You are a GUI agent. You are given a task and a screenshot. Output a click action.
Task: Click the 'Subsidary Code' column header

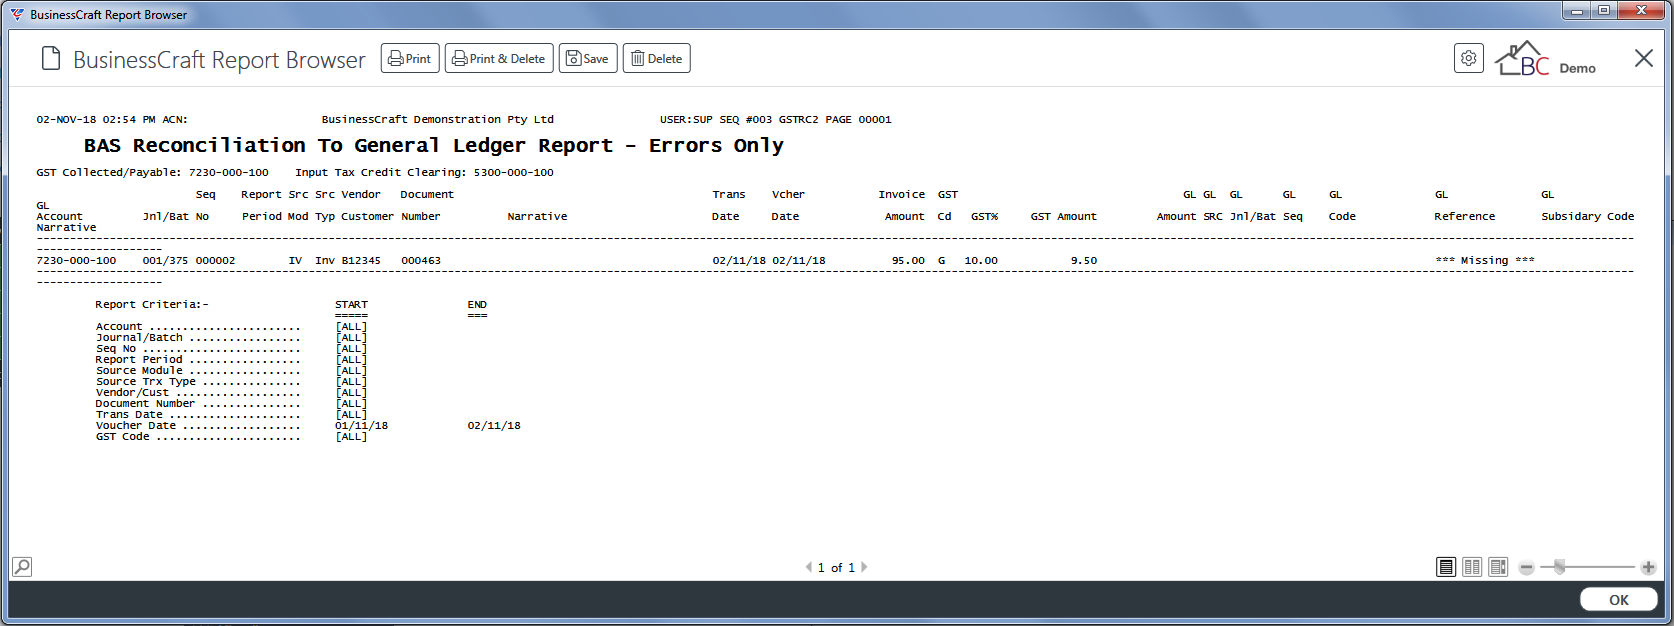tap(1587, 217)
